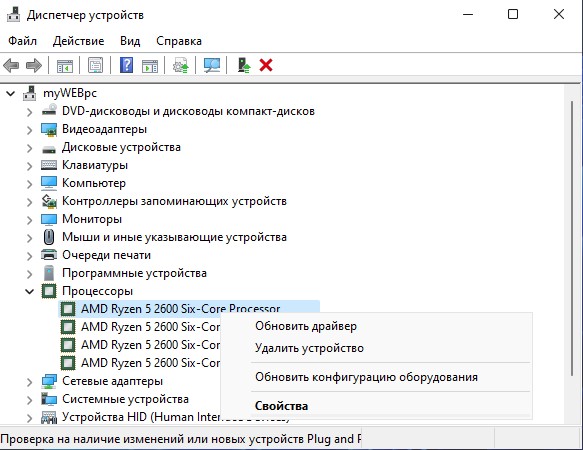Maximize the Диспетчер устройств window
The height and width of the screenshot is (450, 583).
point(513,15)
